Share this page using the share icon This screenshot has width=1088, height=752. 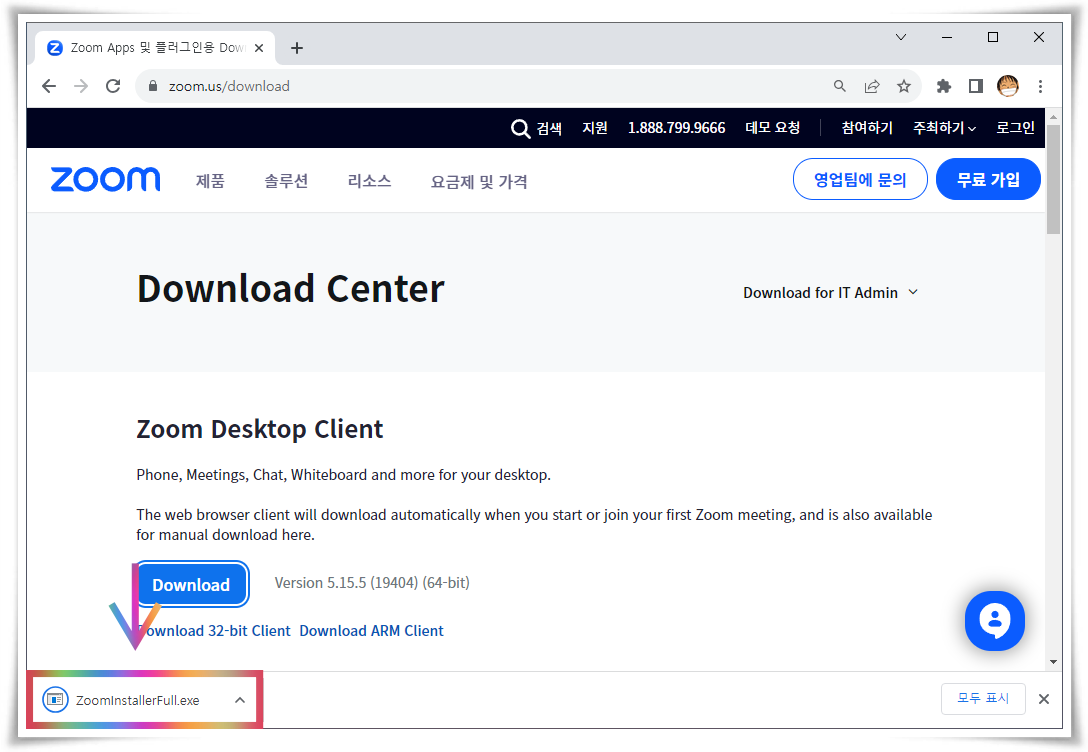(x=872, y=86)
